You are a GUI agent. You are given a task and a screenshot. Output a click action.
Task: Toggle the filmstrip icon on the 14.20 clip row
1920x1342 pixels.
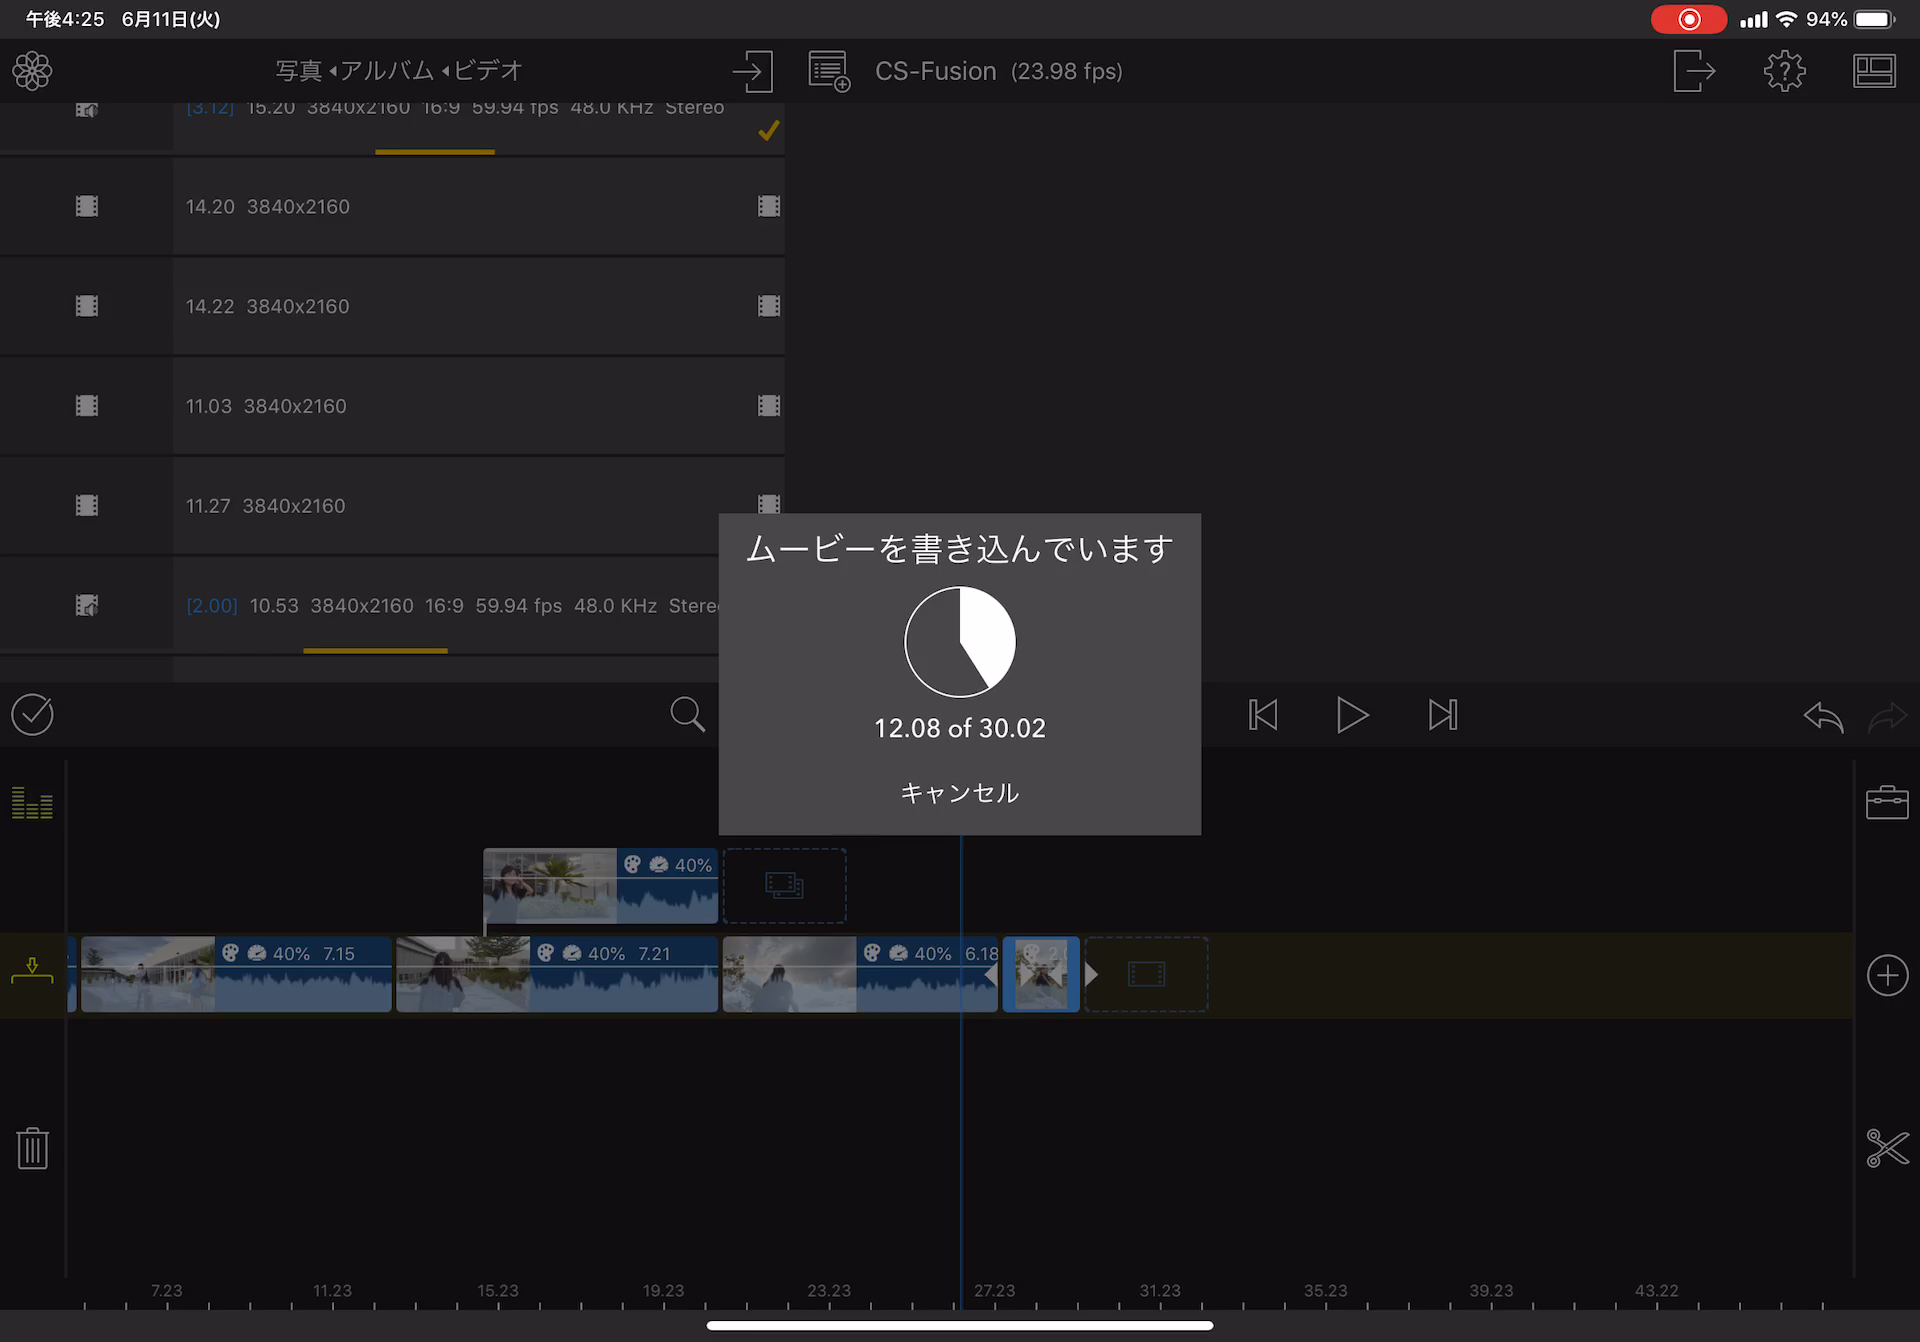point(768,206)
